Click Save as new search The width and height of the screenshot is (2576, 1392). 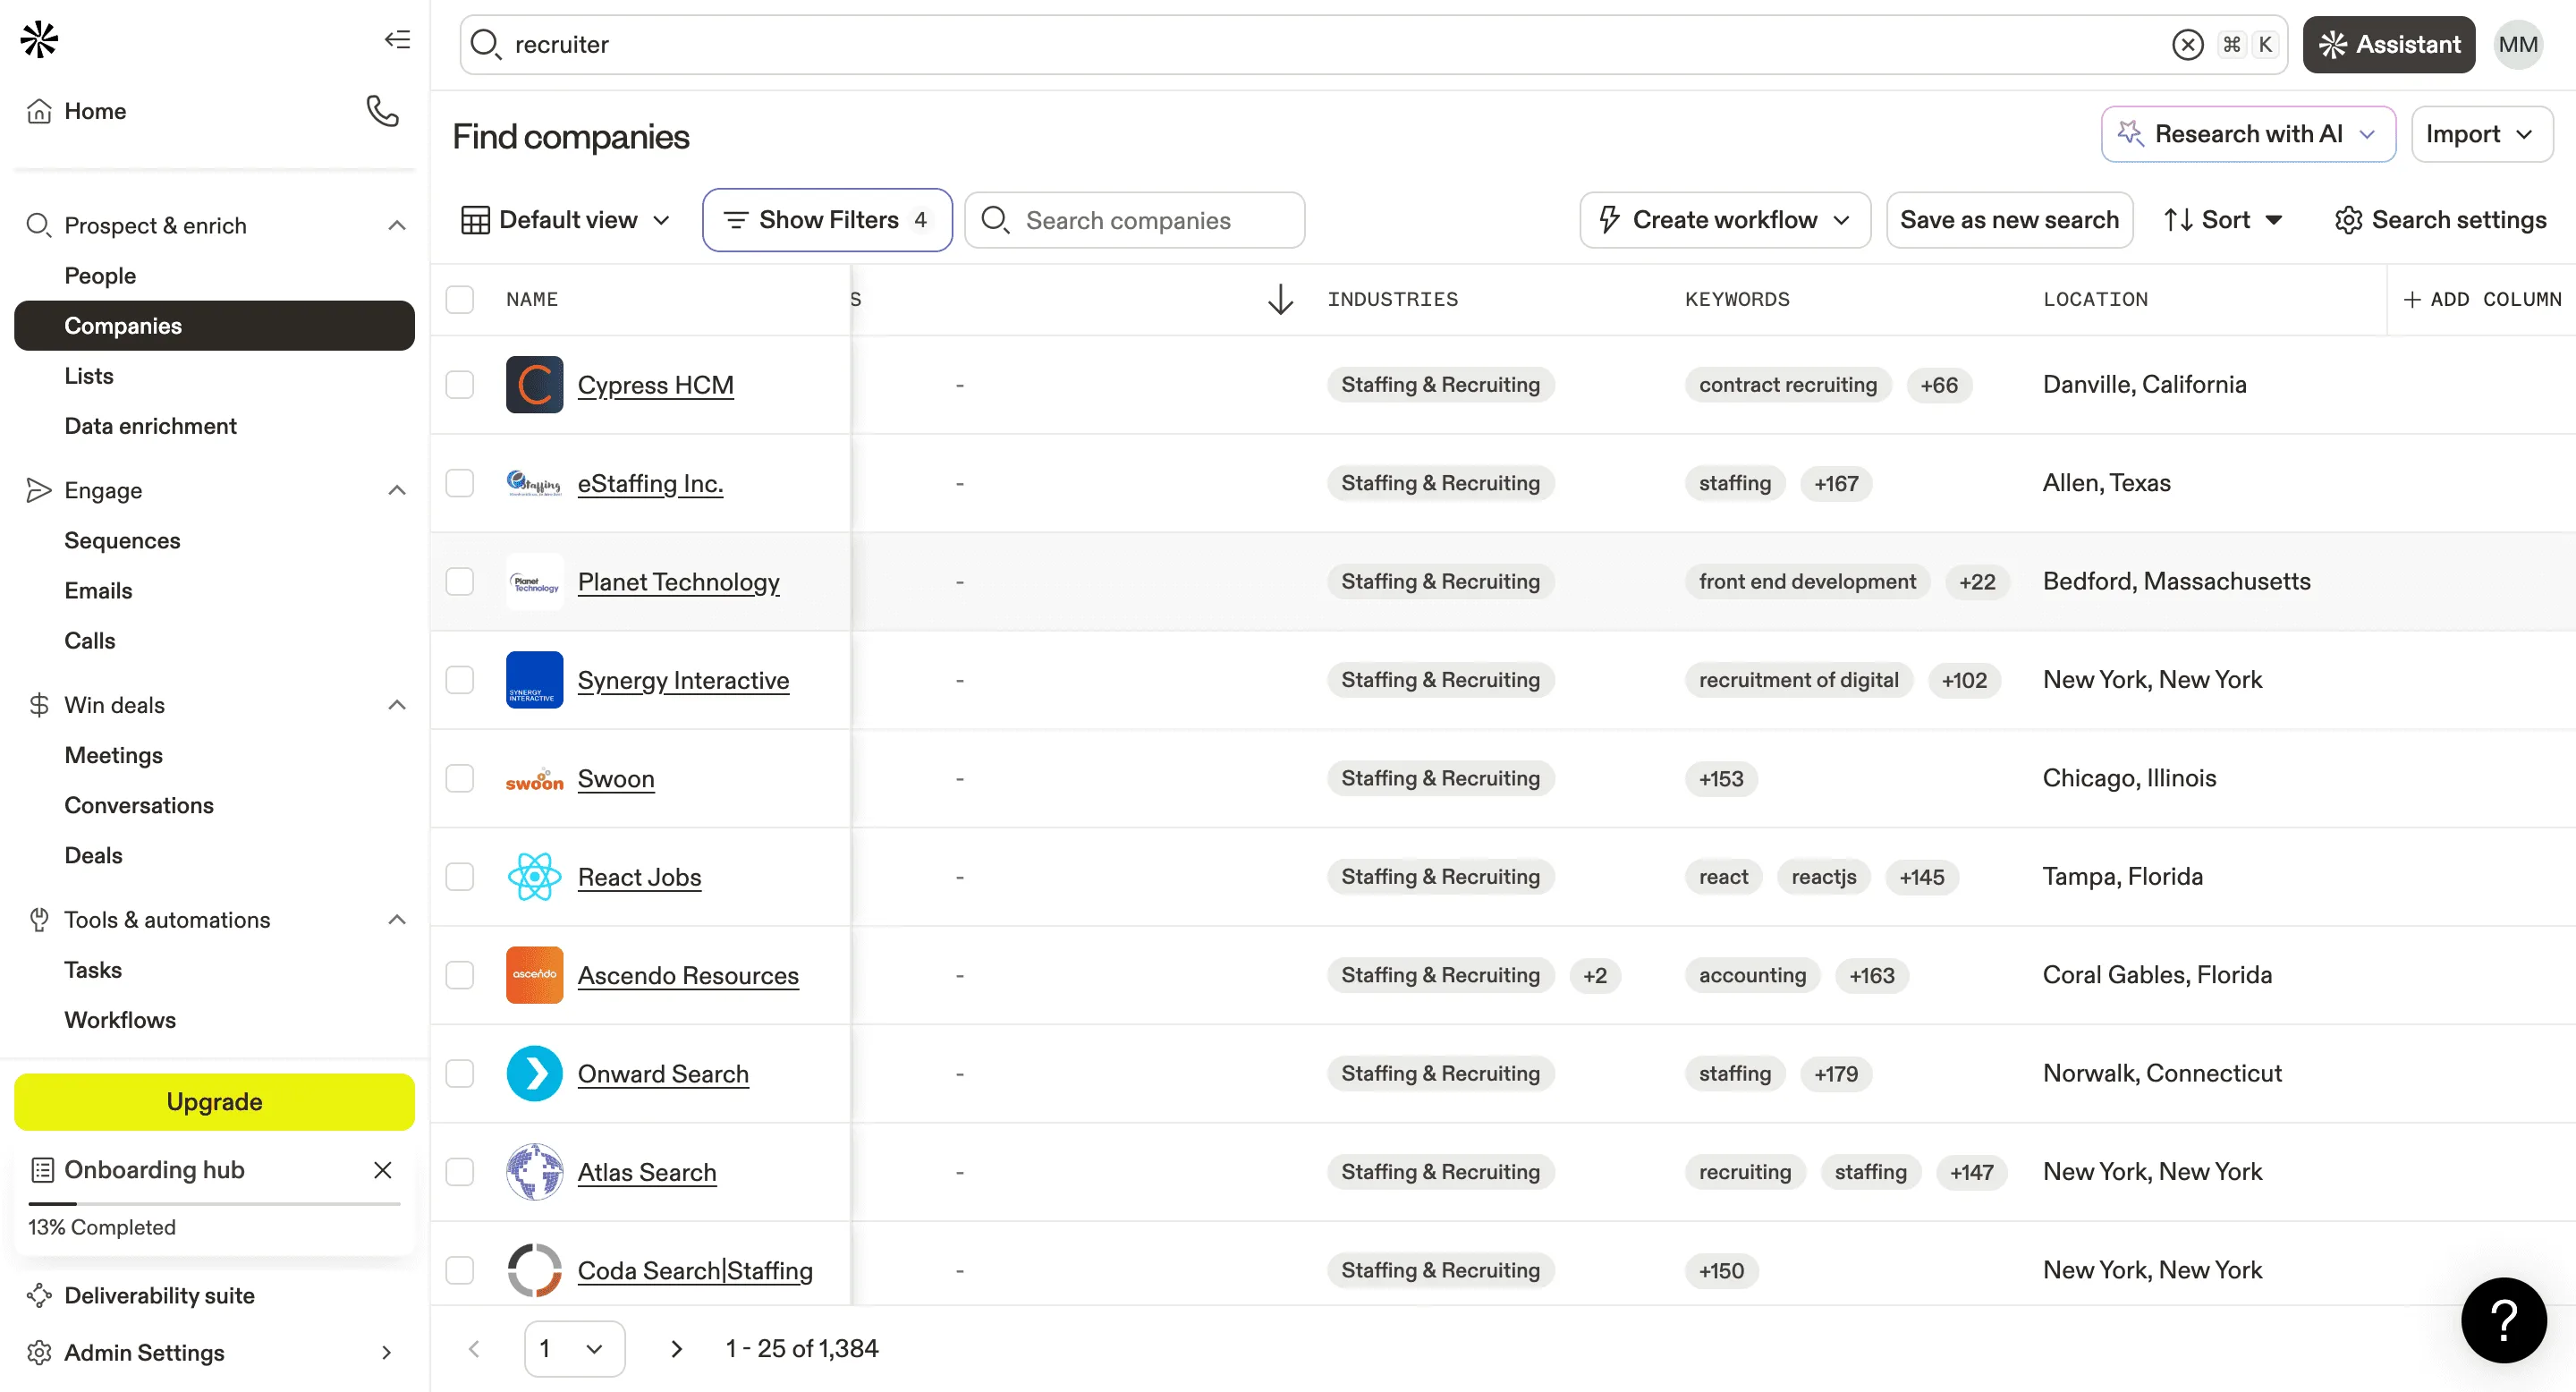pos(2010,219)
